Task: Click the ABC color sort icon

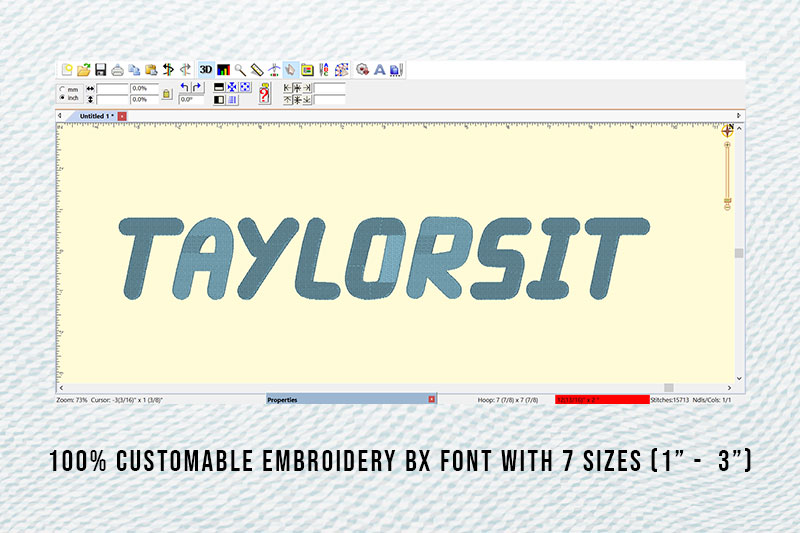Action: tap(323, 70)
